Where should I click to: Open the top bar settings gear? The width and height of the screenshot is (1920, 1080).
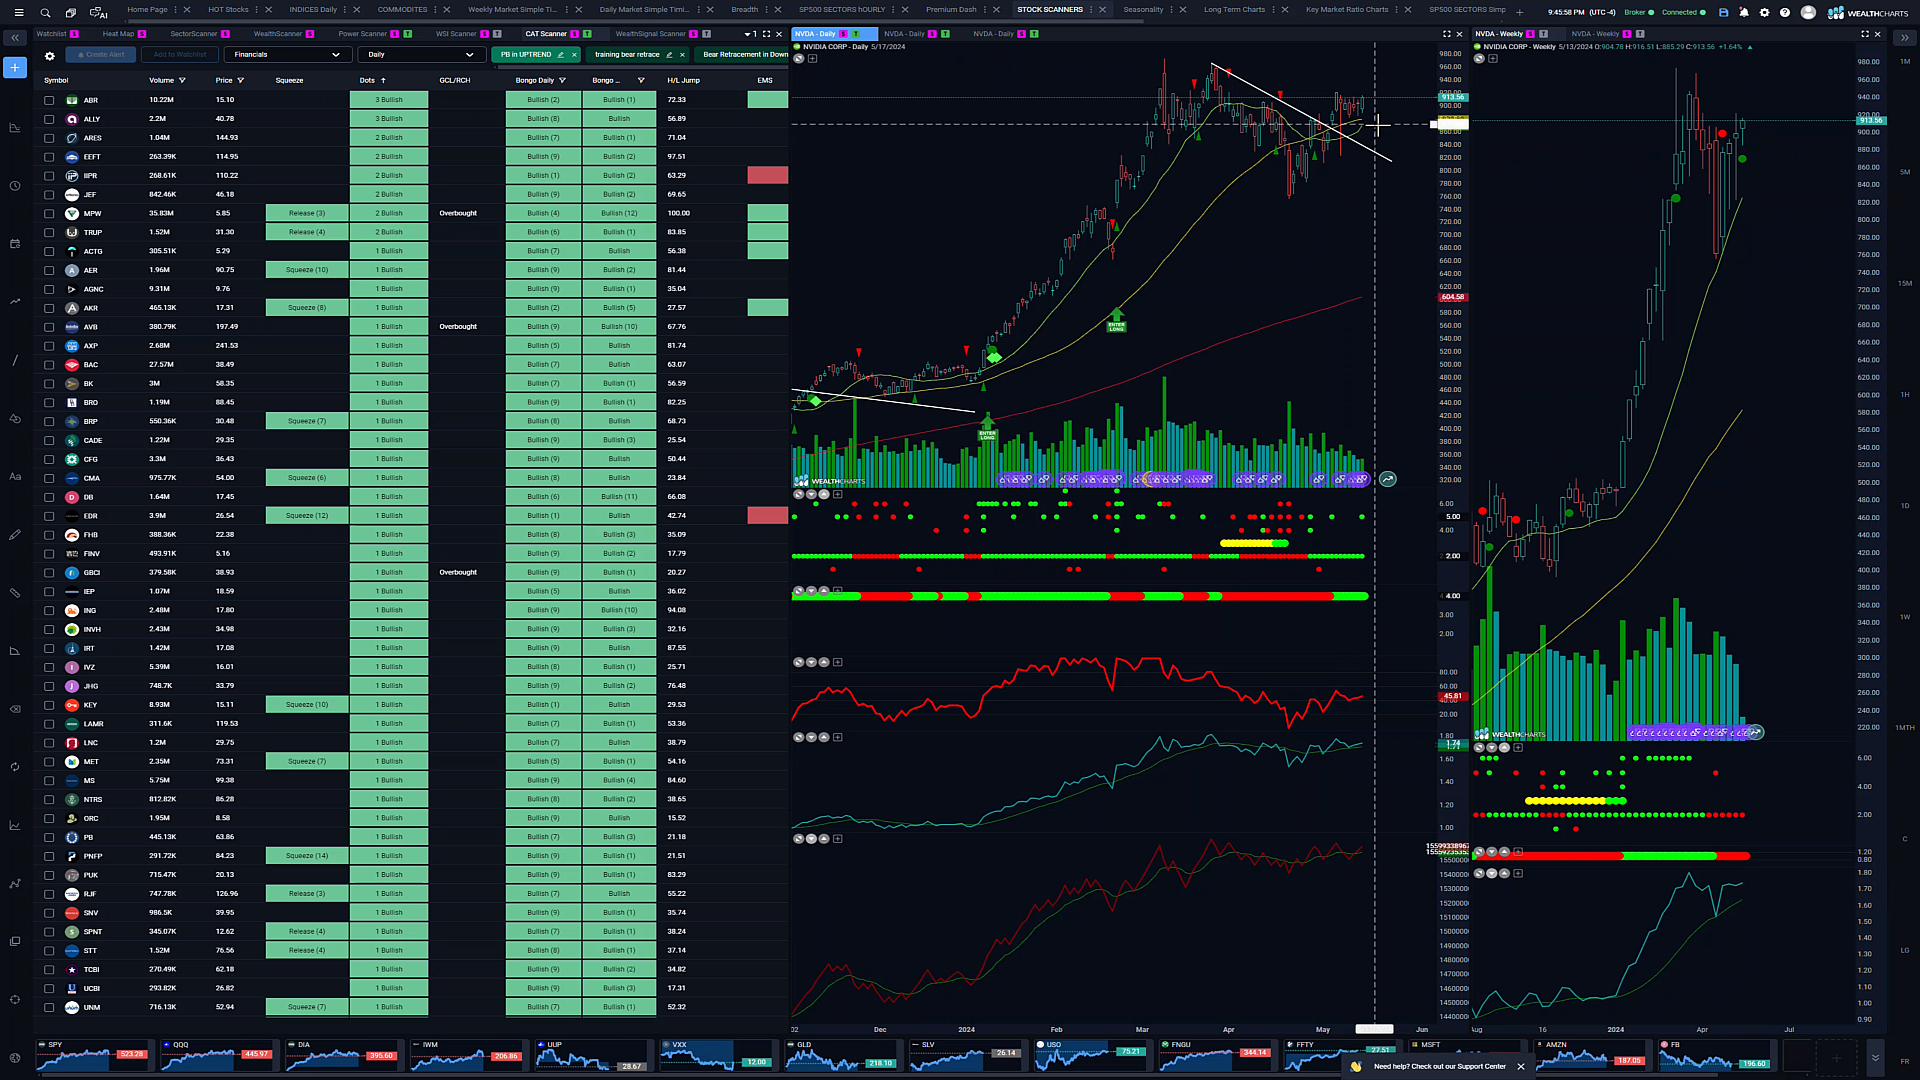coord(1764,13)
